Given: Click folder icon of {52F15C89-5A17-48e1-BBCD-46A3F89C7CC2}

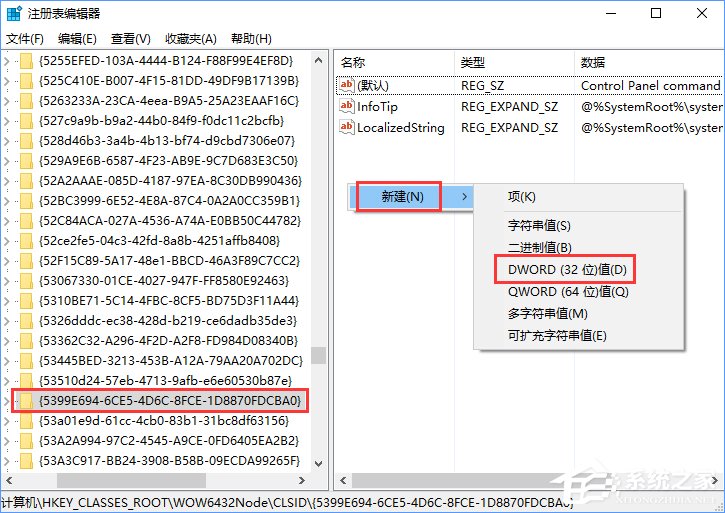Looking at the screenshot, I should 26,261.
